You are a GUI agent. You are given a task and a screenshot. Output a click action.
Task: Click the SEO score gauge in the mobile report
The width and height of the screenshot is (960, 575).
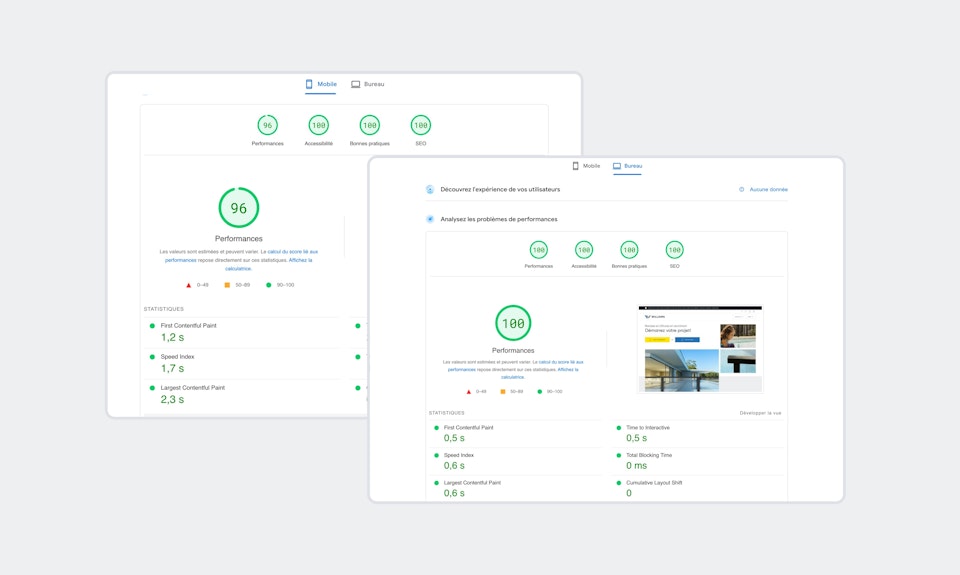click(x=421, y=125)
